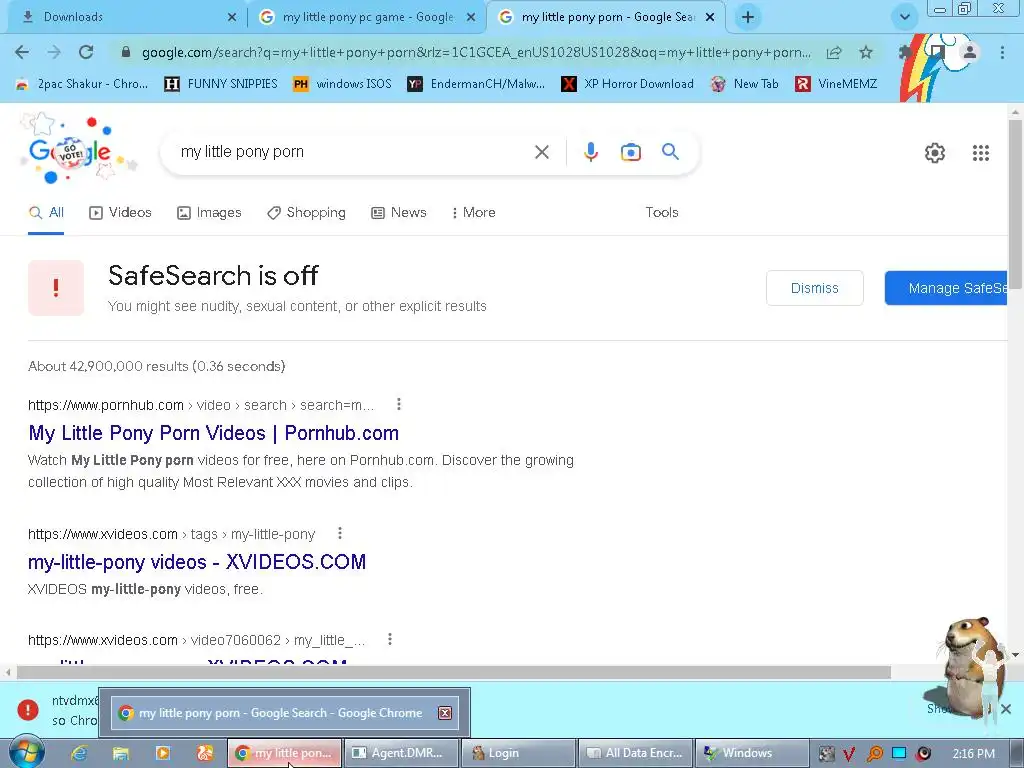This screenshot has width=1024, height=768.
Task: Switch to the Login taskbar window
Action: [518, 753]
